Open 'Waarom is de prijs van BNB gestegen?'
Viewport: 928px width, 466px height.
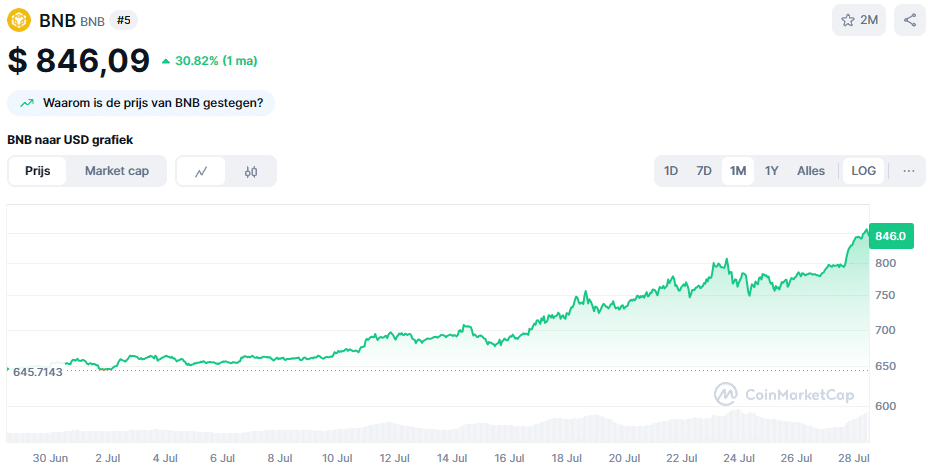click(x=141, y=103)
